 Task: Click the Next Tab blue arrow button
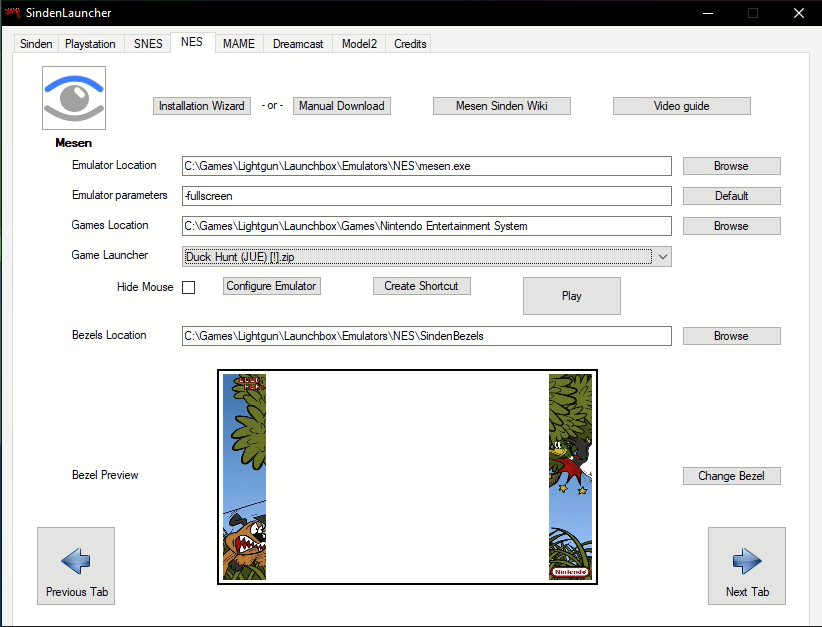tap(747, 566)
